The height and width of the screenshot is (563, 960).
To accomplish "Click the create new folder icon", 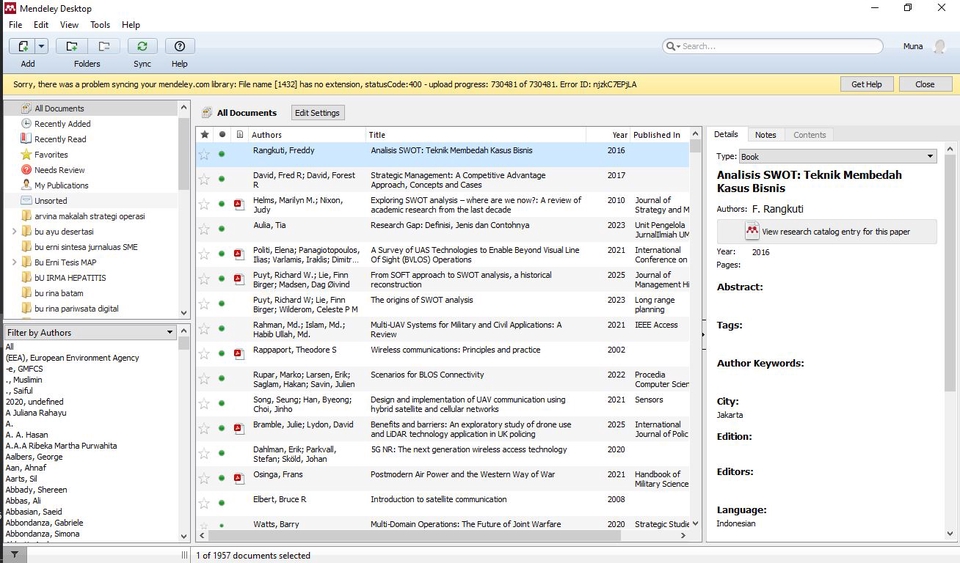I will coord(71,46).
